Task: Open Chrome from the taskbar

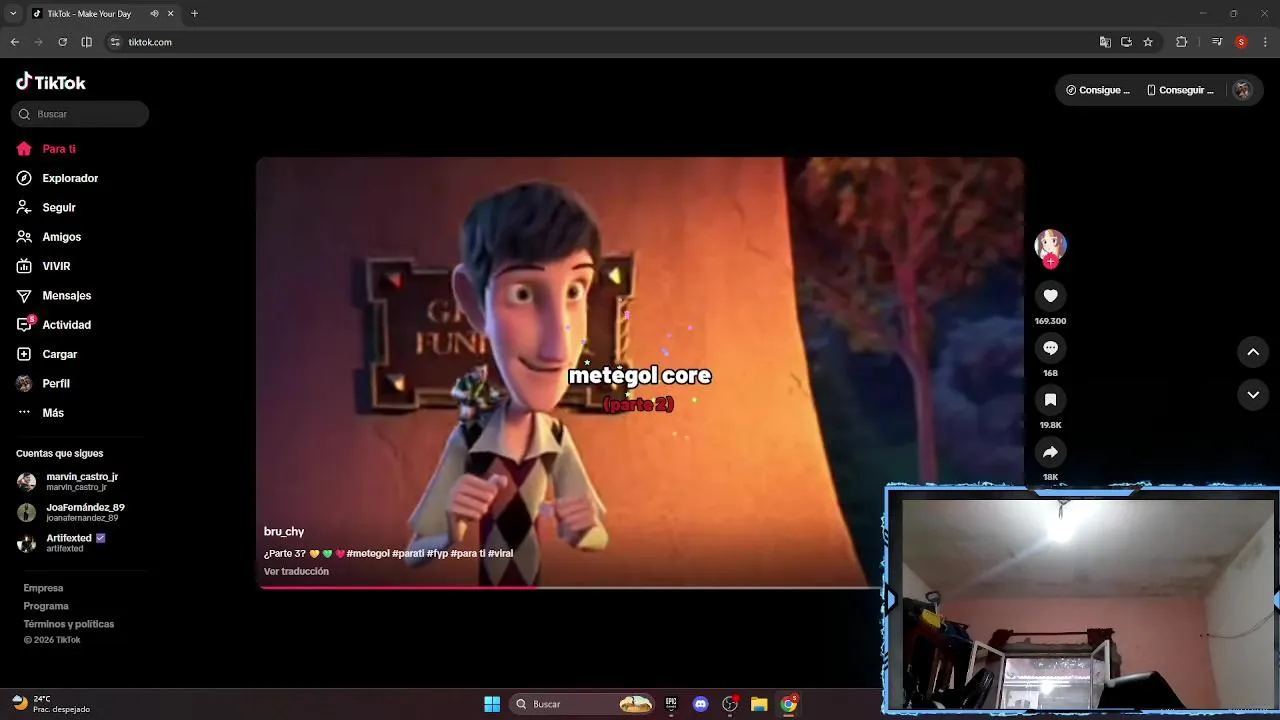Action: click(x=789, y=704)
